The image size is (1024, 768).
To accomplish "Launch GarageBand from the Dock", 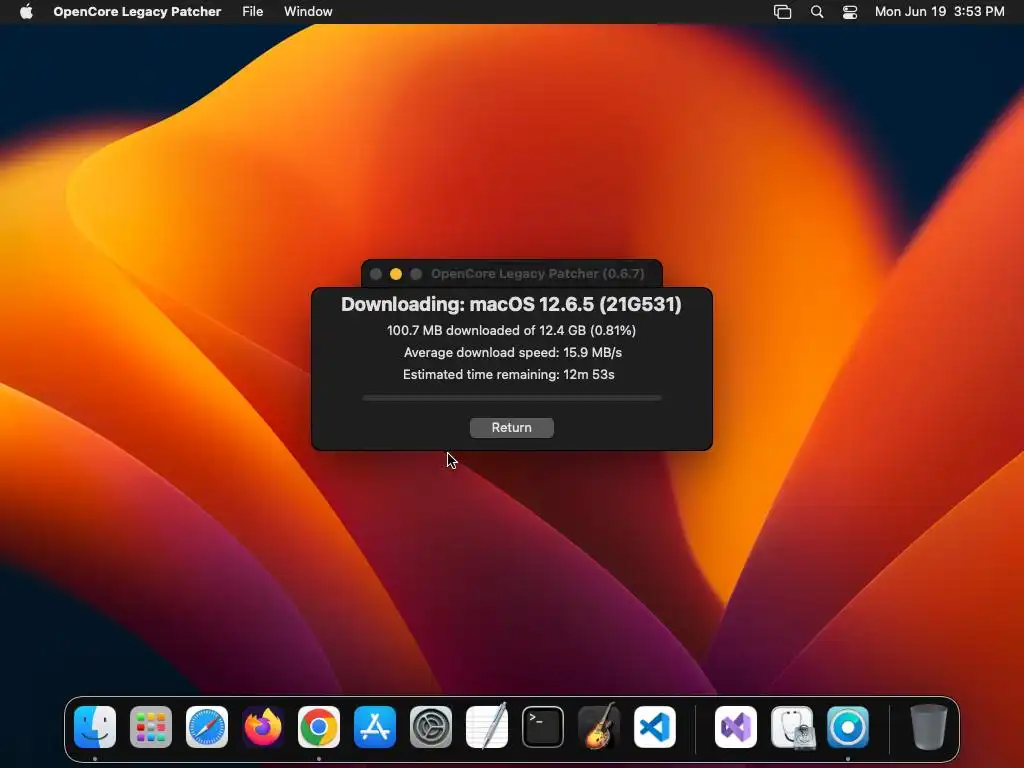I will [599, 726].
